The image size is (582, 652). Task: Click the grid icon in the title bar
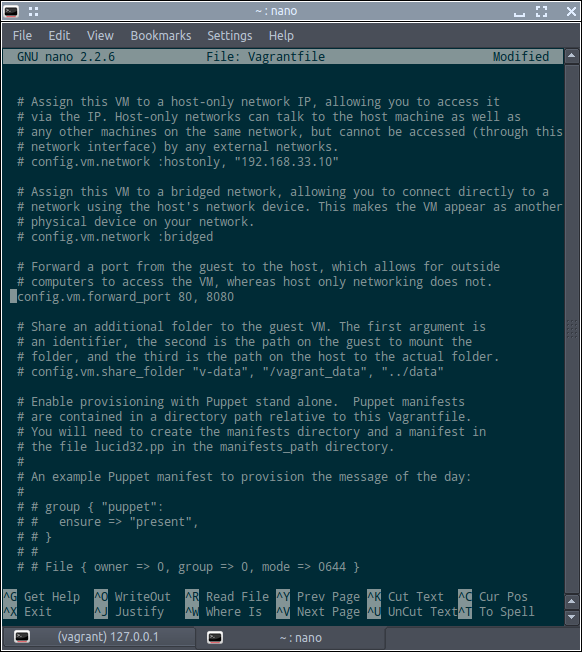33,12
